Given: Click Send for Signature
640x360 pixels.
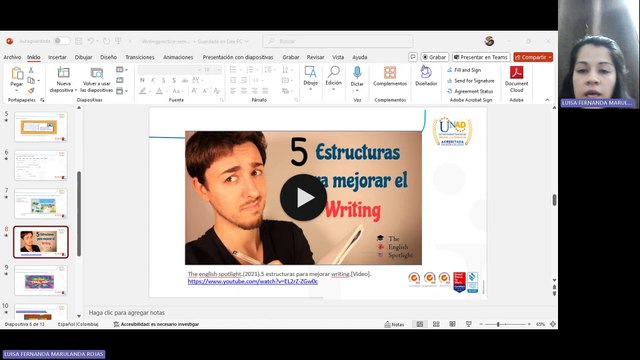Looking at the screenshot, I should tap(471, 80).
